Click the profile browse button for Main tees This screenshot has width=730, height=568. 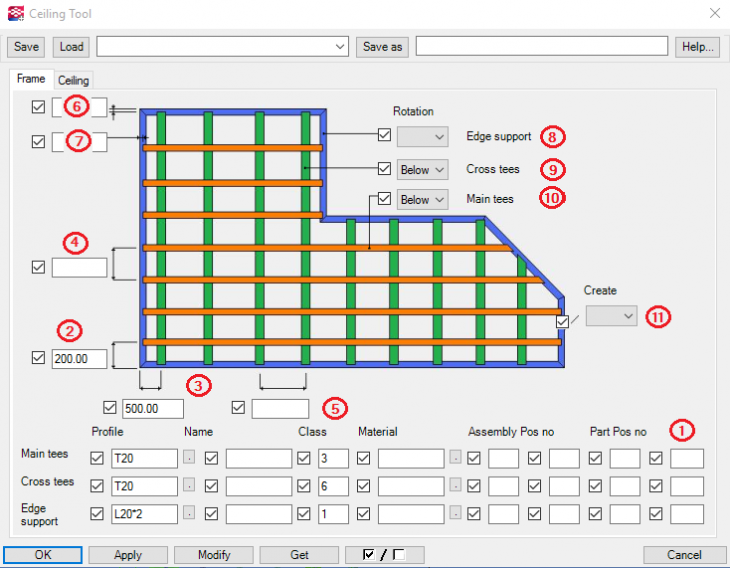click(188, 459)
